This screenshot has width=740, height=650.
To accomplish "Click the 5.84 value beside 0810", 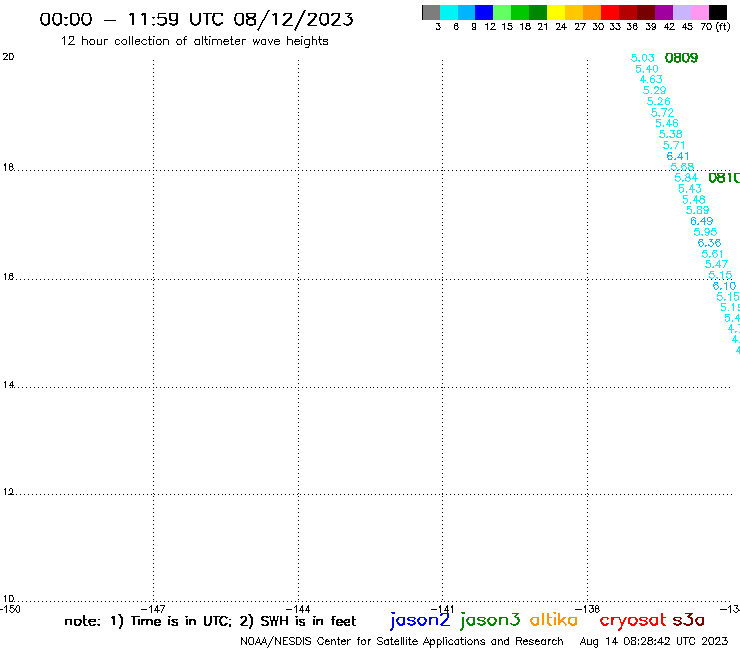I will click(x=686, y=178).
